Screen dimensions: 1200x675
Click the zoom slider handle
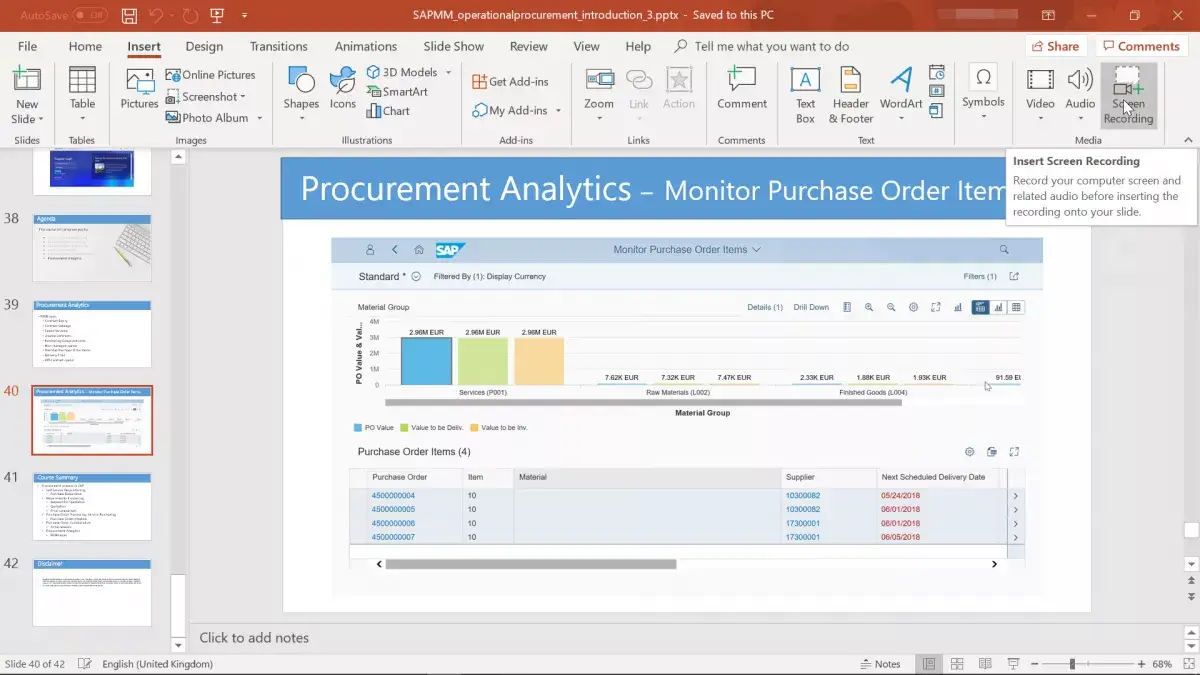[x=1072, y=664]
